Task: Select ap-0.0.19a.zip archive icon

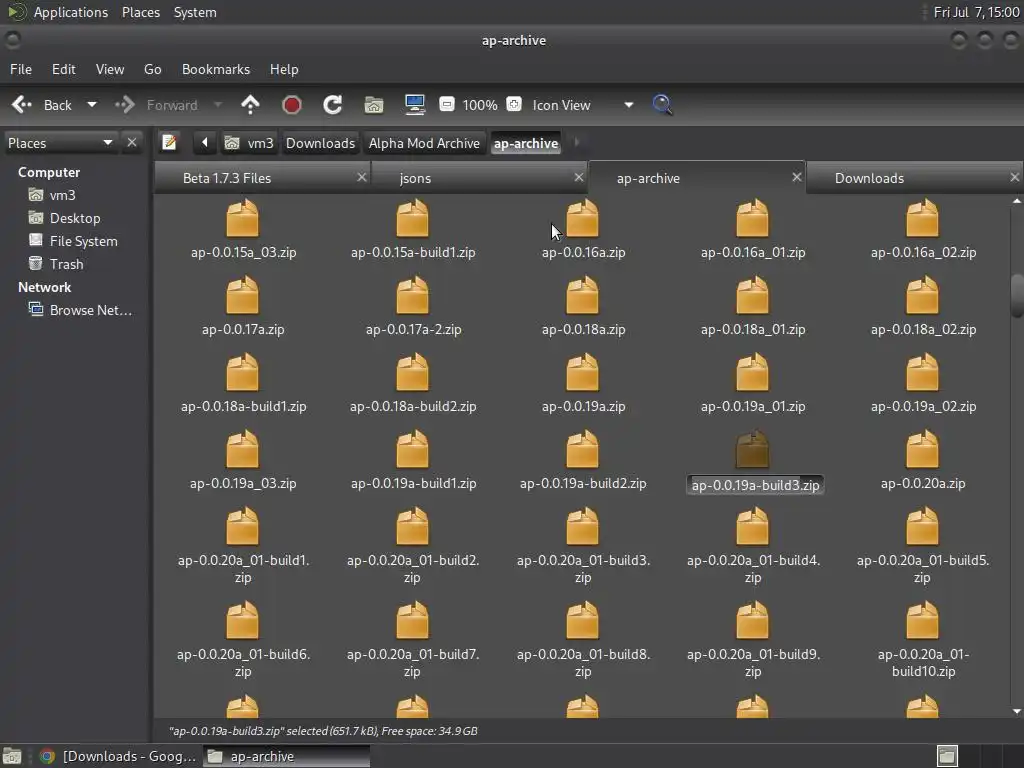Action: (583, 372)
